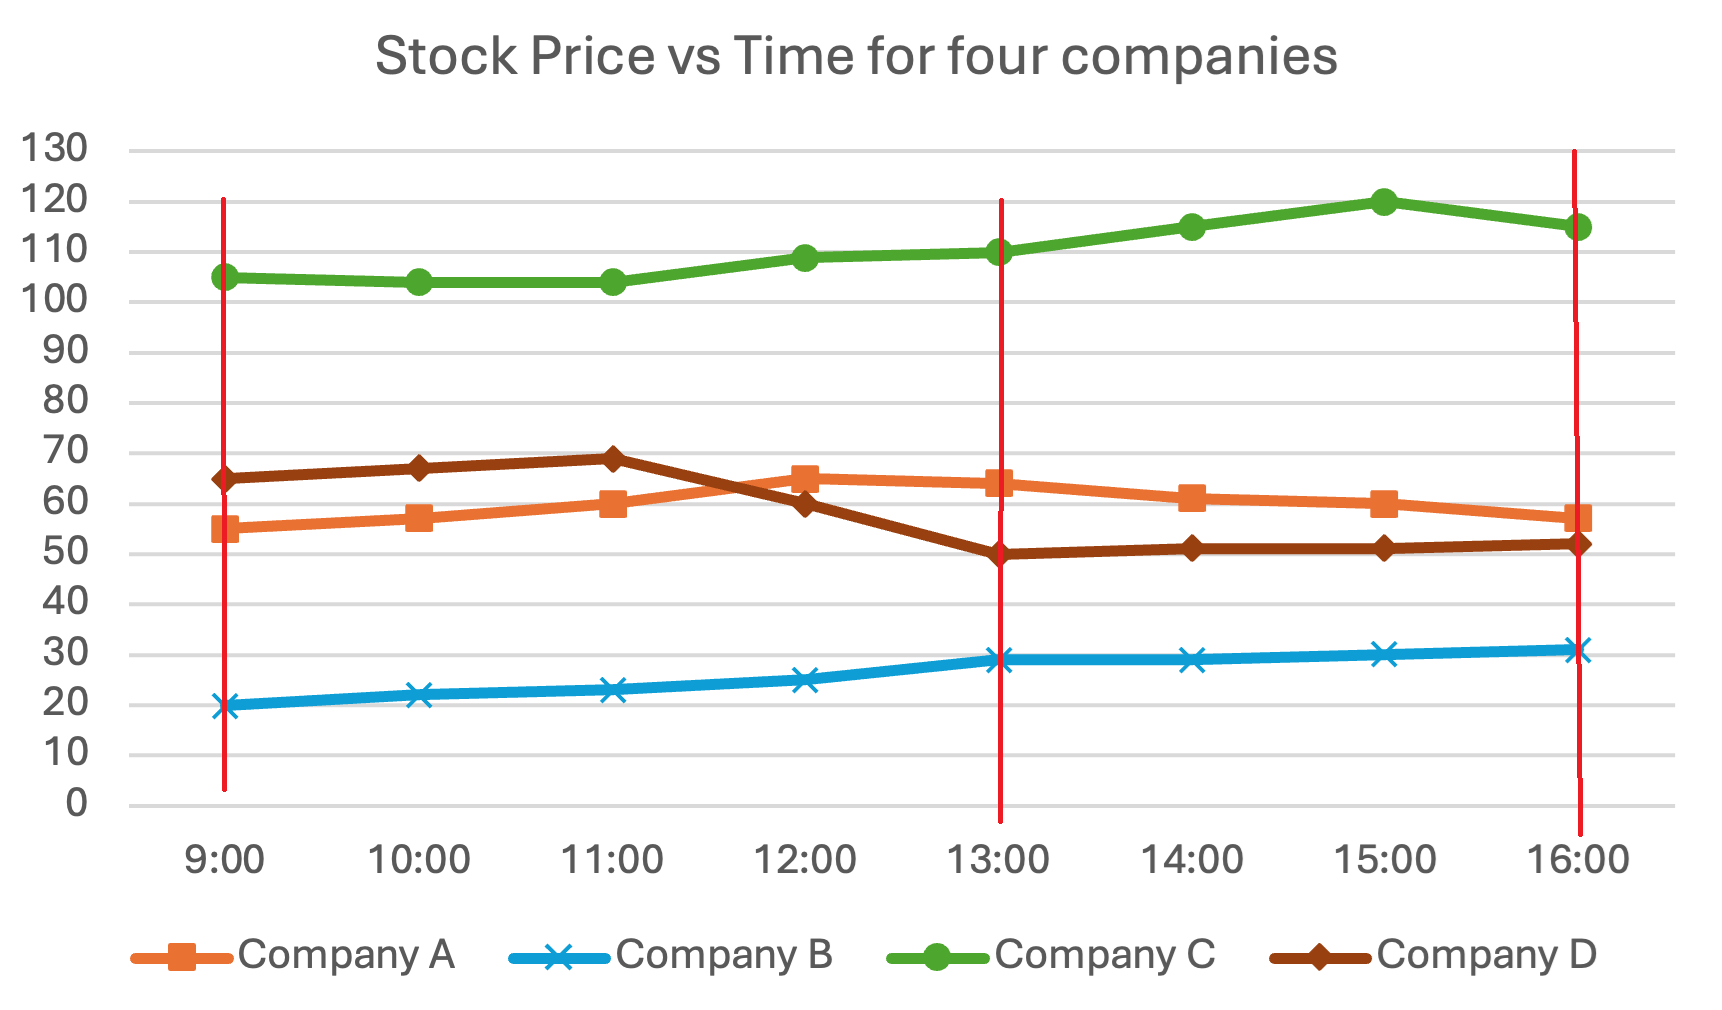Select Company B's cross marker at 10:00
The width and height of the screenshot is (1722, 1010).
[419, 695]
